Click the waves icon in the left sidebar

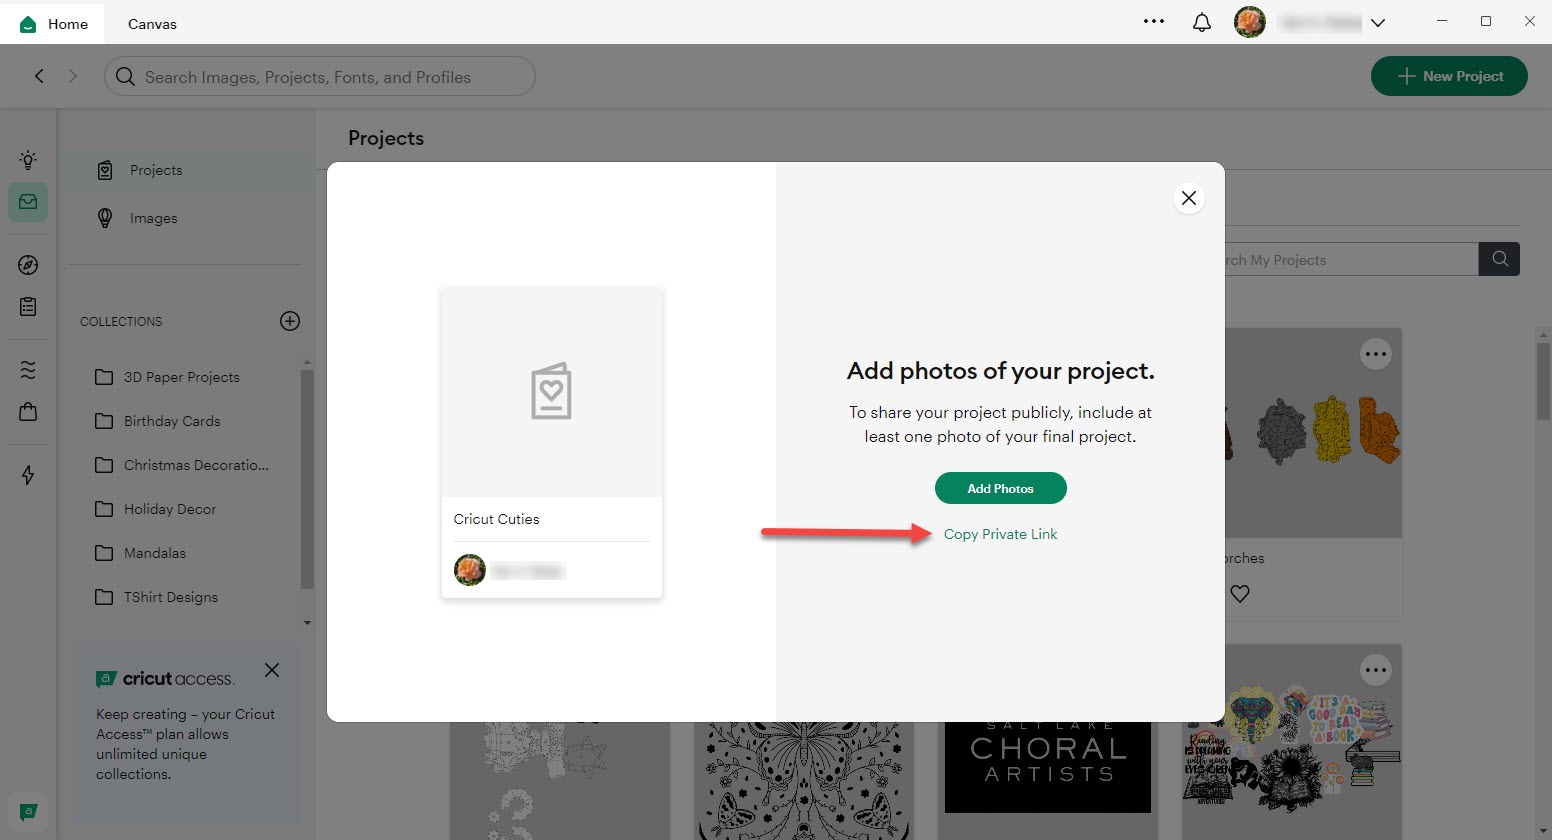click(27, 368)
